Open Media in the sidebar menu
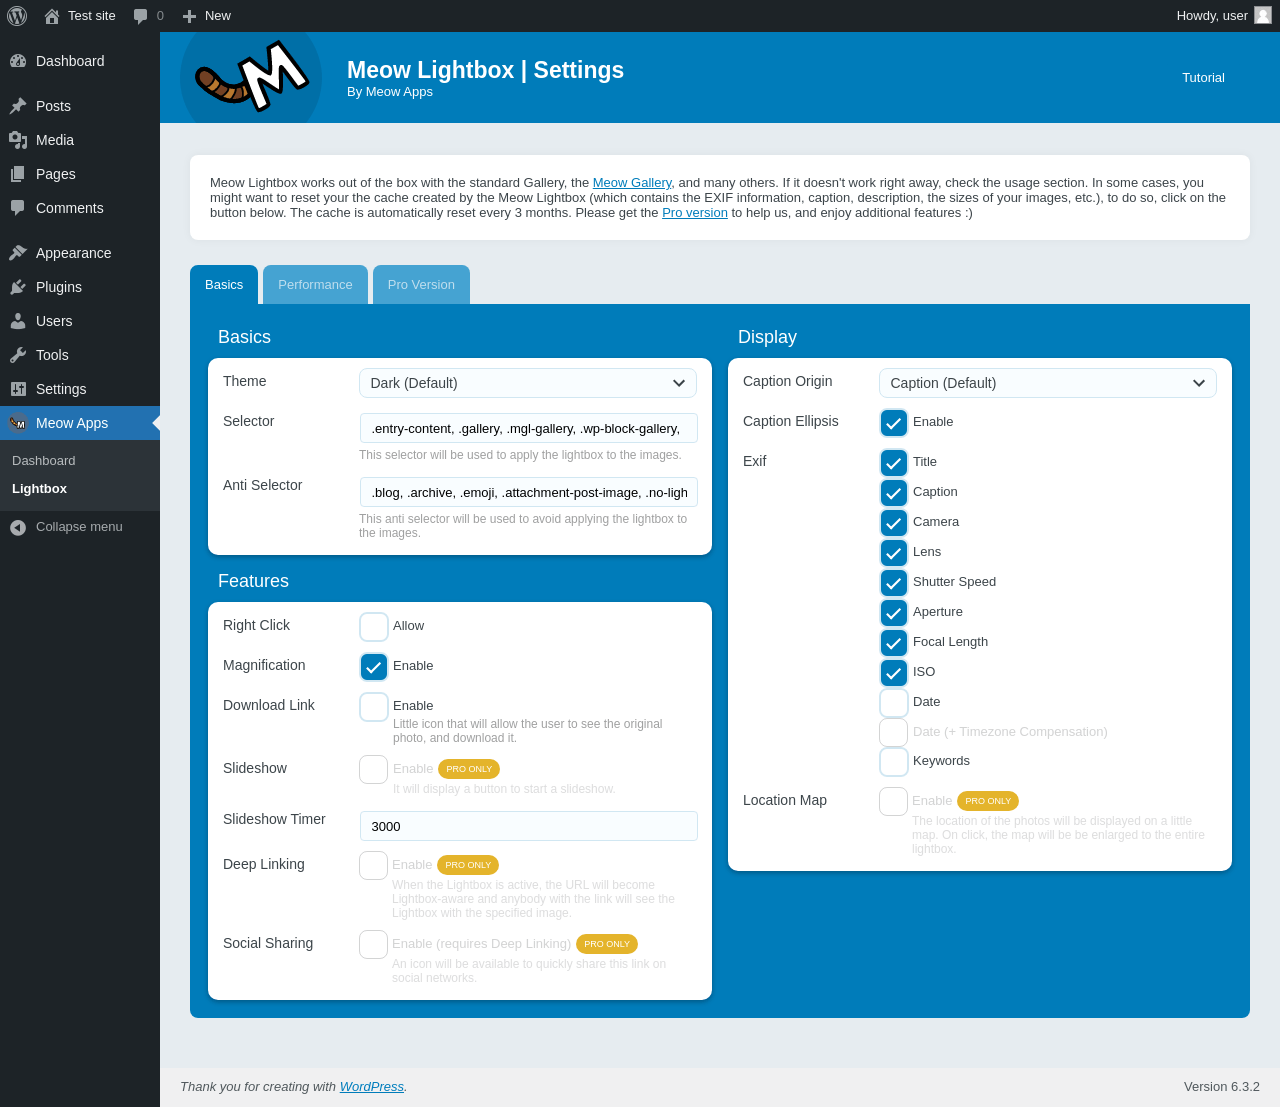 tap(80, 140)
